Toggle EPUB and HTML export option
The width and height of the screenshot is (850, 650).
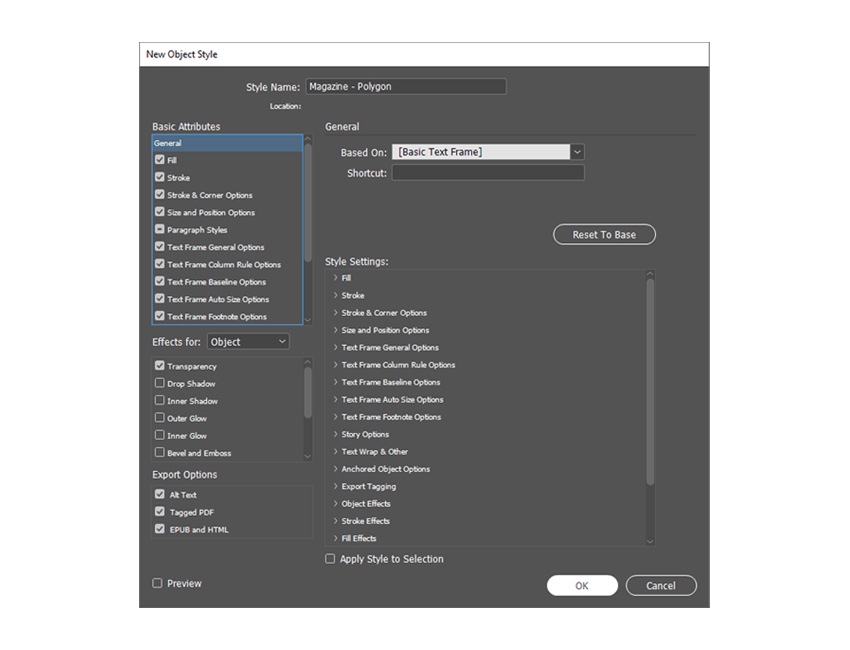pyautogui.click(x=159, y=529)
